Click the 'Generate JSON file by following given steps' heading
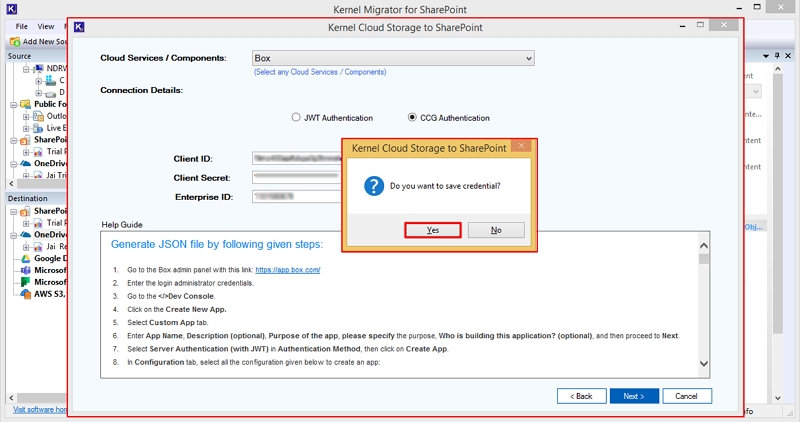Viewport: 800px width, 422px height. [x=217, y=244]
